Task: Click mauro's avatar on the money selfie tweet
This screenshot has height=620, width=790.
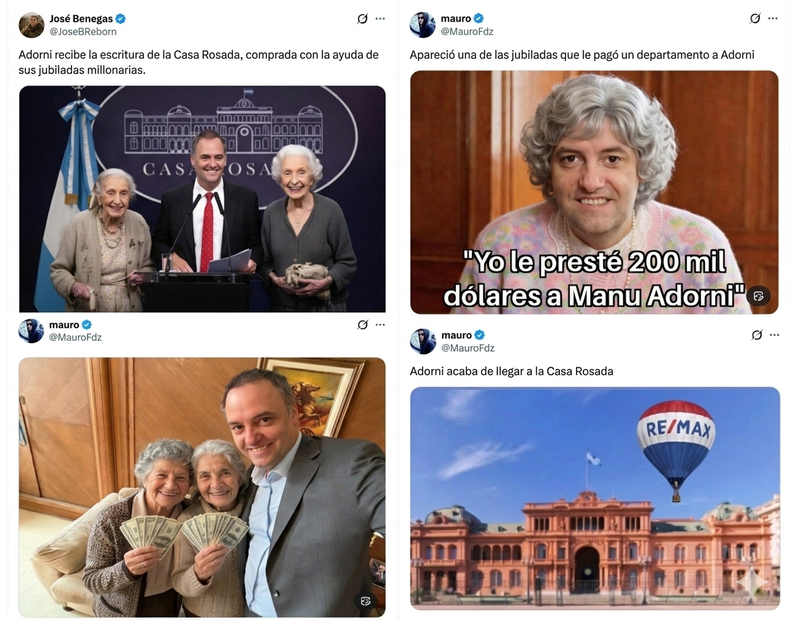Action: 31,331
